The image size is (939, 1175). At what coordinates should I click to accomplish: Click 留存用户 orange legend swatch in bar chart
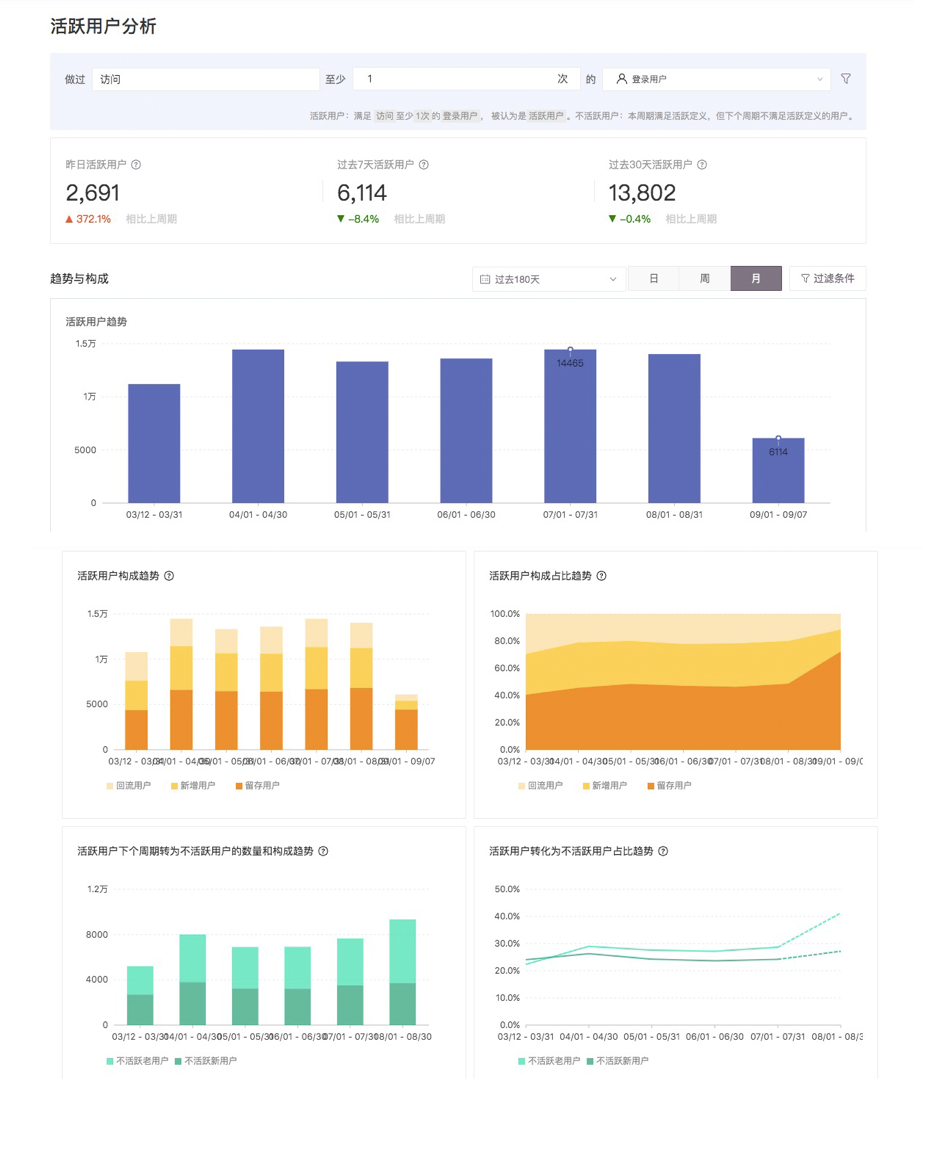coord(239,786)
